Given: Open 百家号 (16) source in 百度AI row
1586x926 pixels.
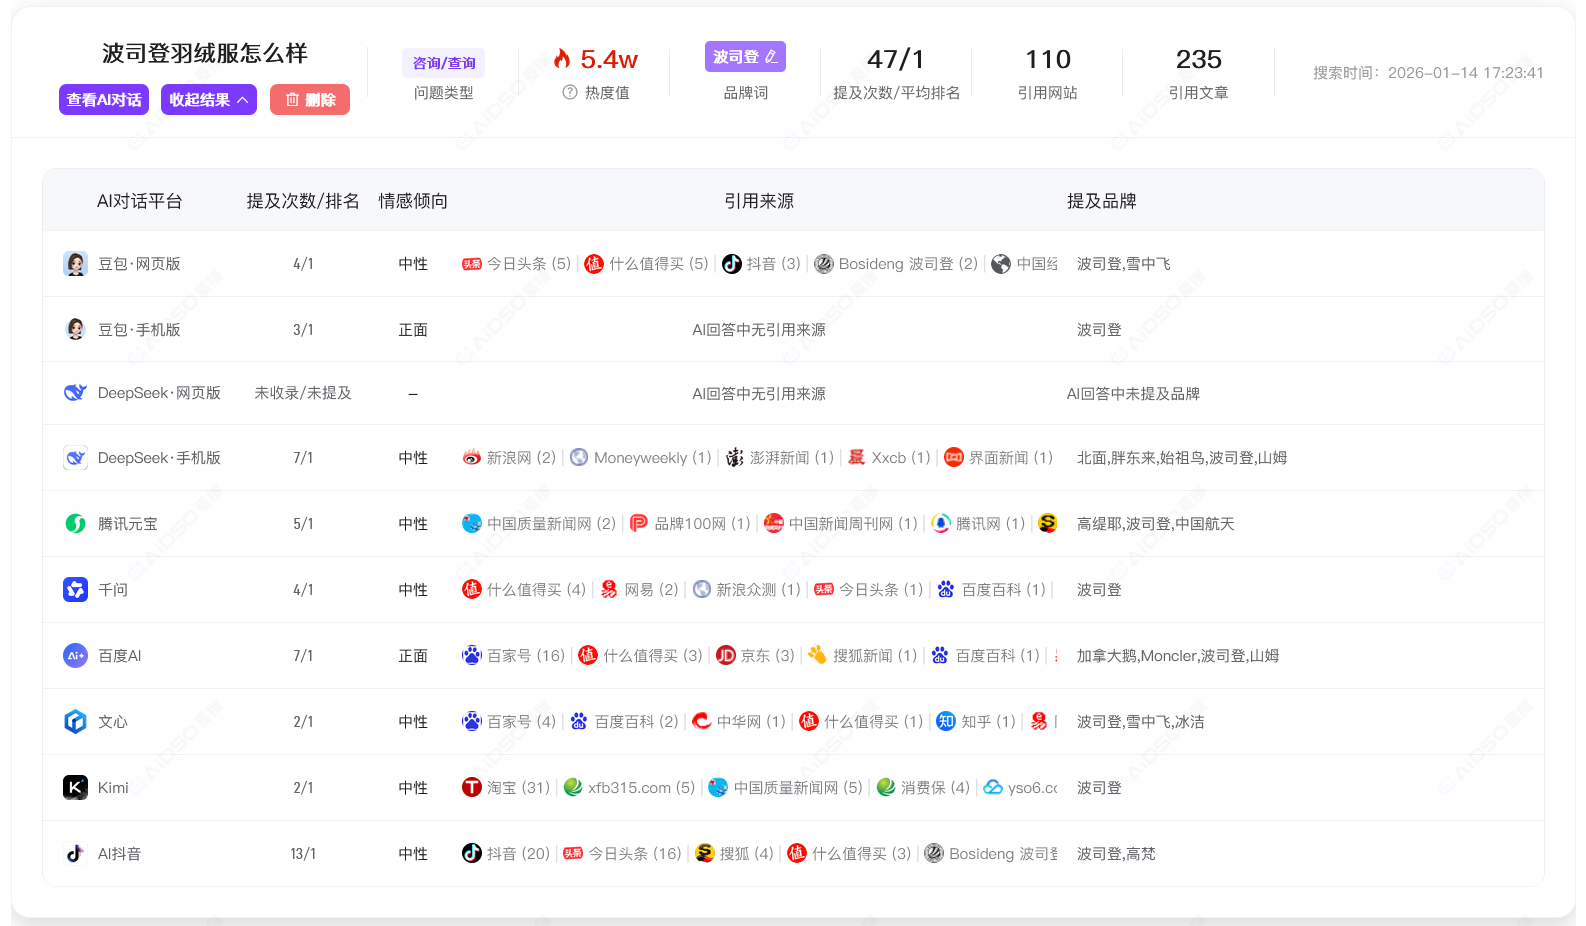Looking at the screenshot, I should (x=513, y=656).
